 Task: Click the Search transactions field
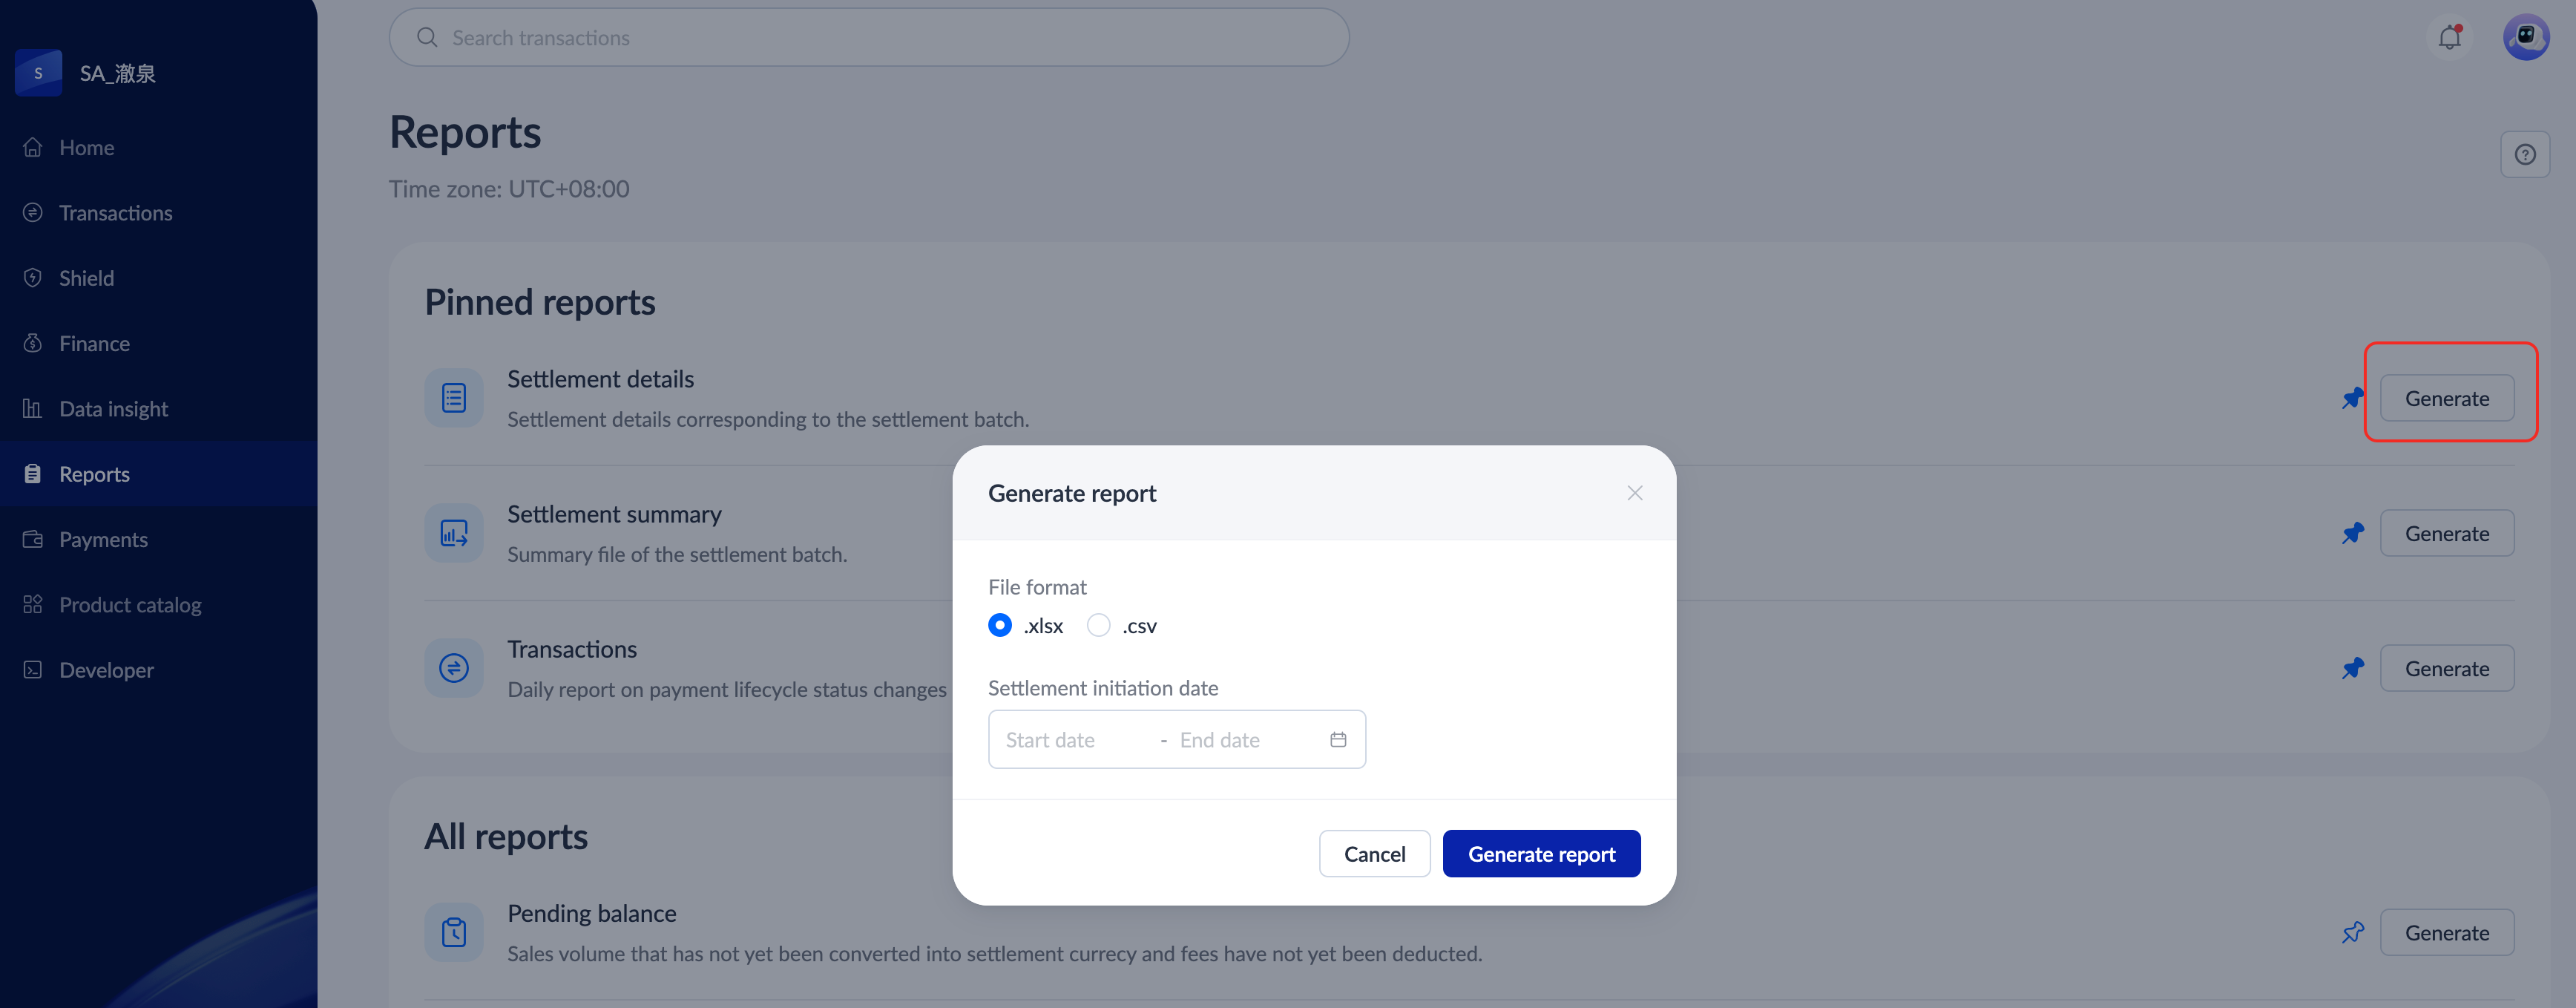point(868,38)
